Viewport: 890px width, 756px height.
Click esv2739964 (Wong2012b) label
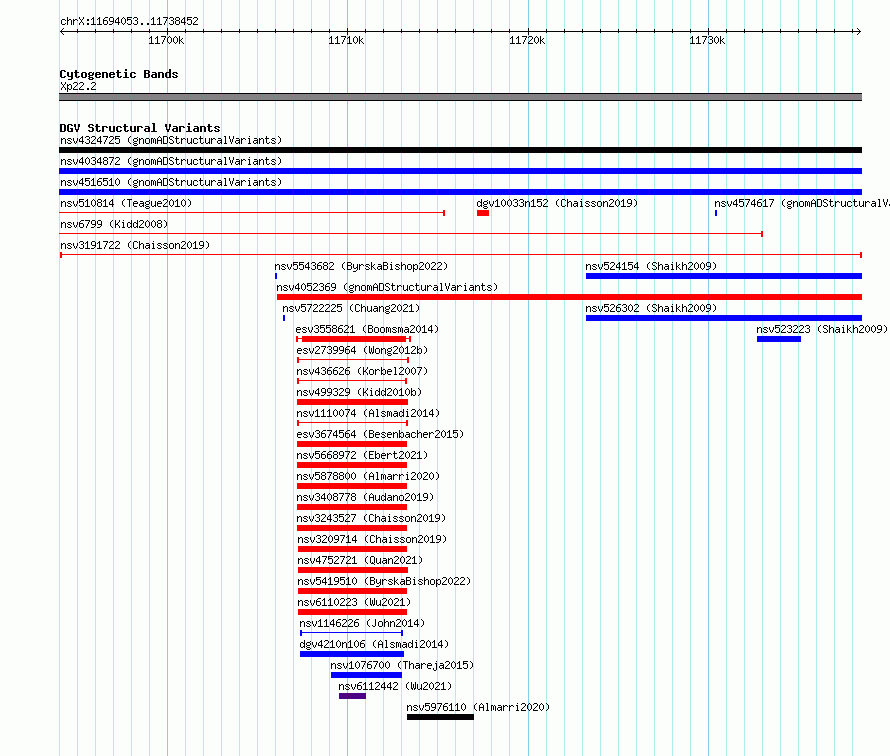362,350
